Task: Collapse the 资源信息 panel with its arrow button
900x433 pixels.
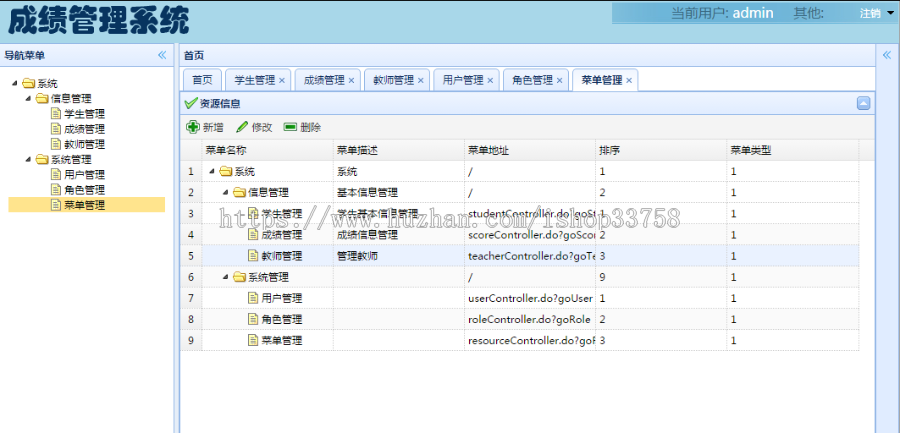Action: (863, 103)
